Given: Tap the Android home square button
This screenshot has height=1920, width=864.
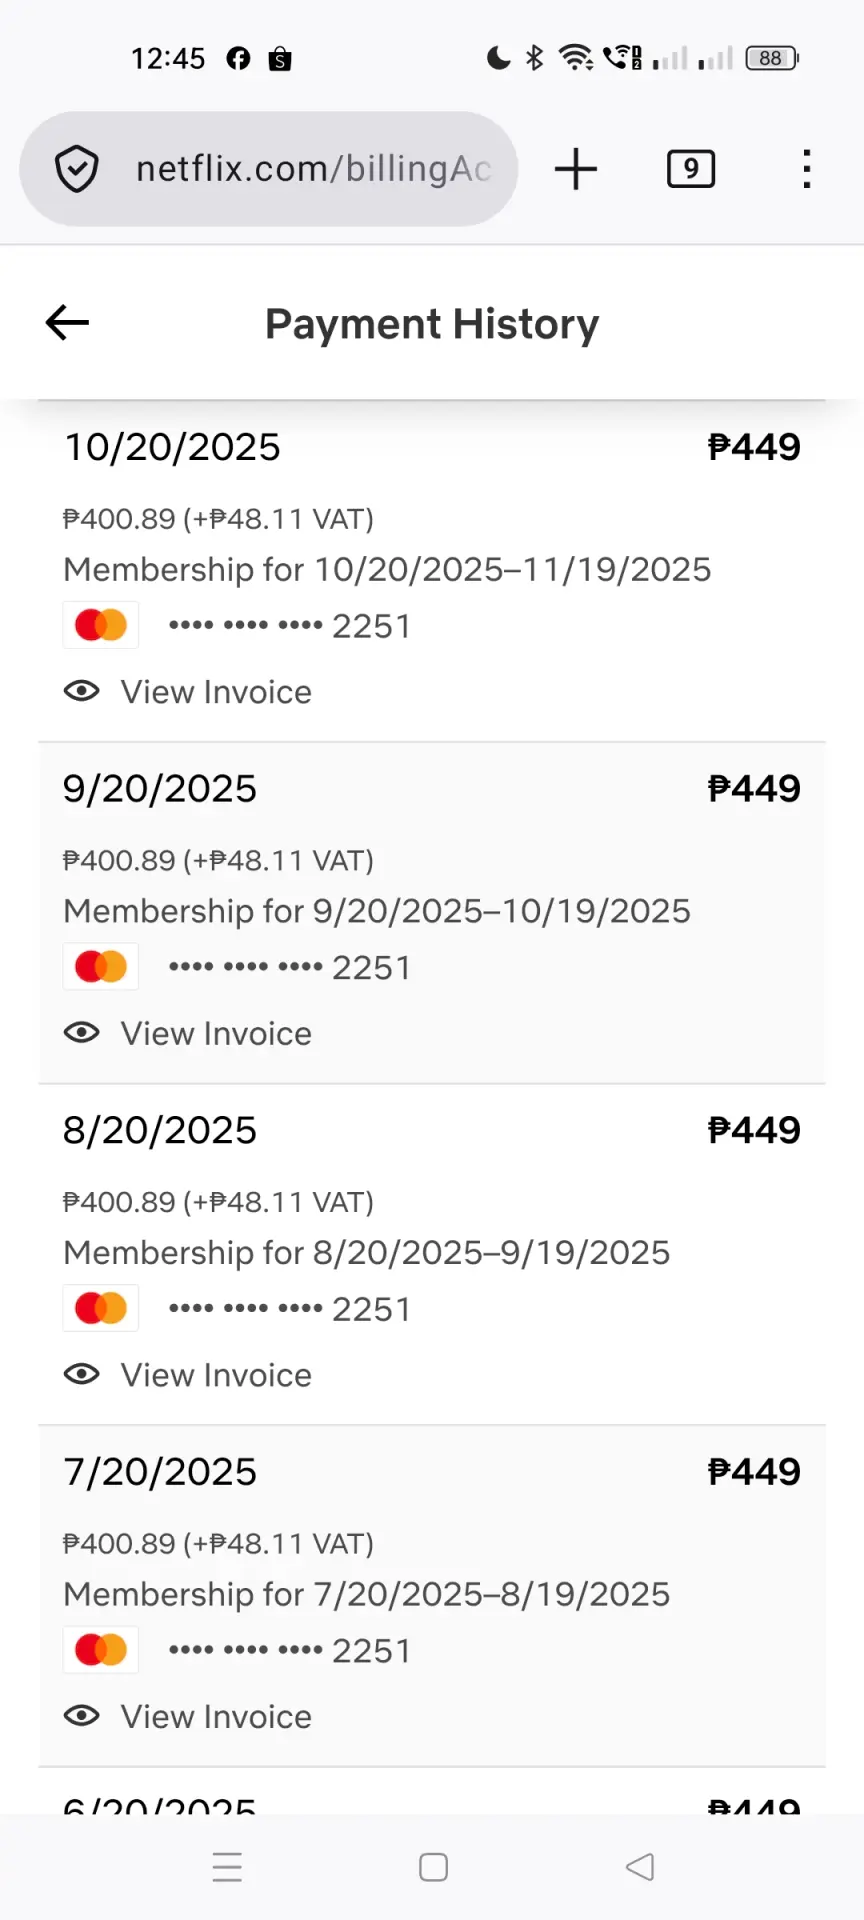Looking at the screenshot, I should click(433, 1867).
